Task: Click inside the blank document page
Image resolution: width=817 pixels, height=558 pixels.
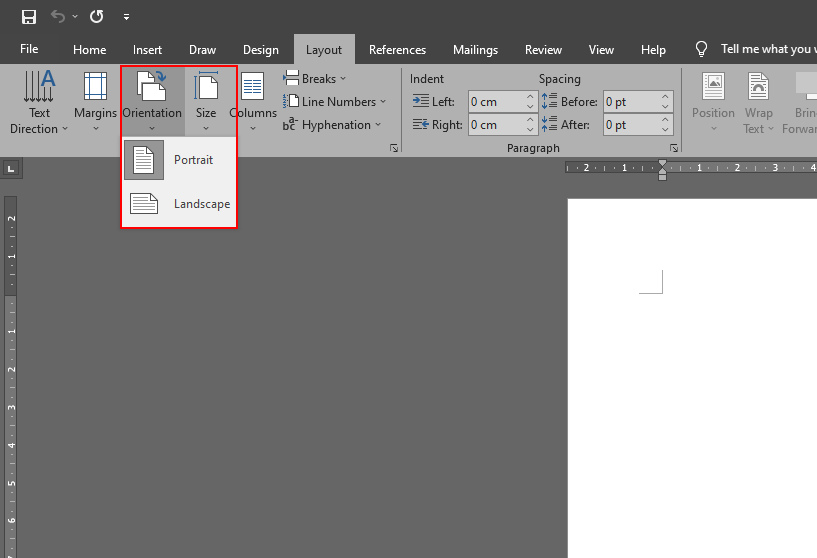Action: click(x=693, y=378)
